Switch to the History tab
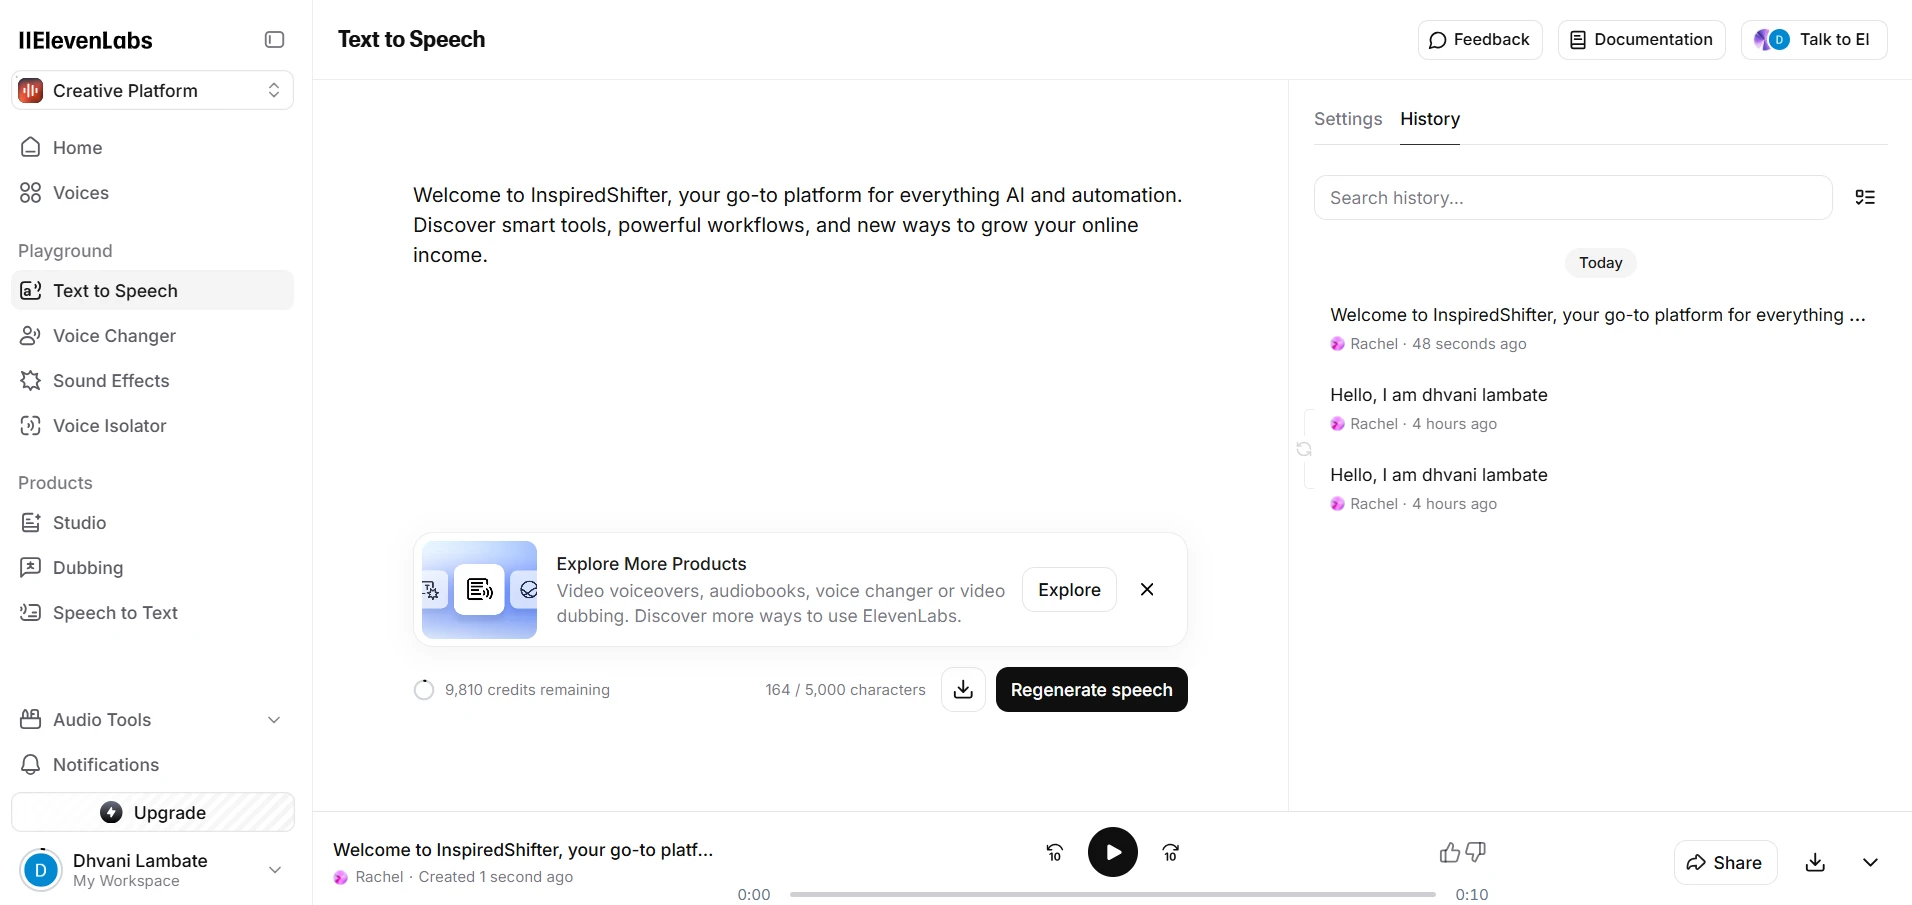 (1430, 119)
